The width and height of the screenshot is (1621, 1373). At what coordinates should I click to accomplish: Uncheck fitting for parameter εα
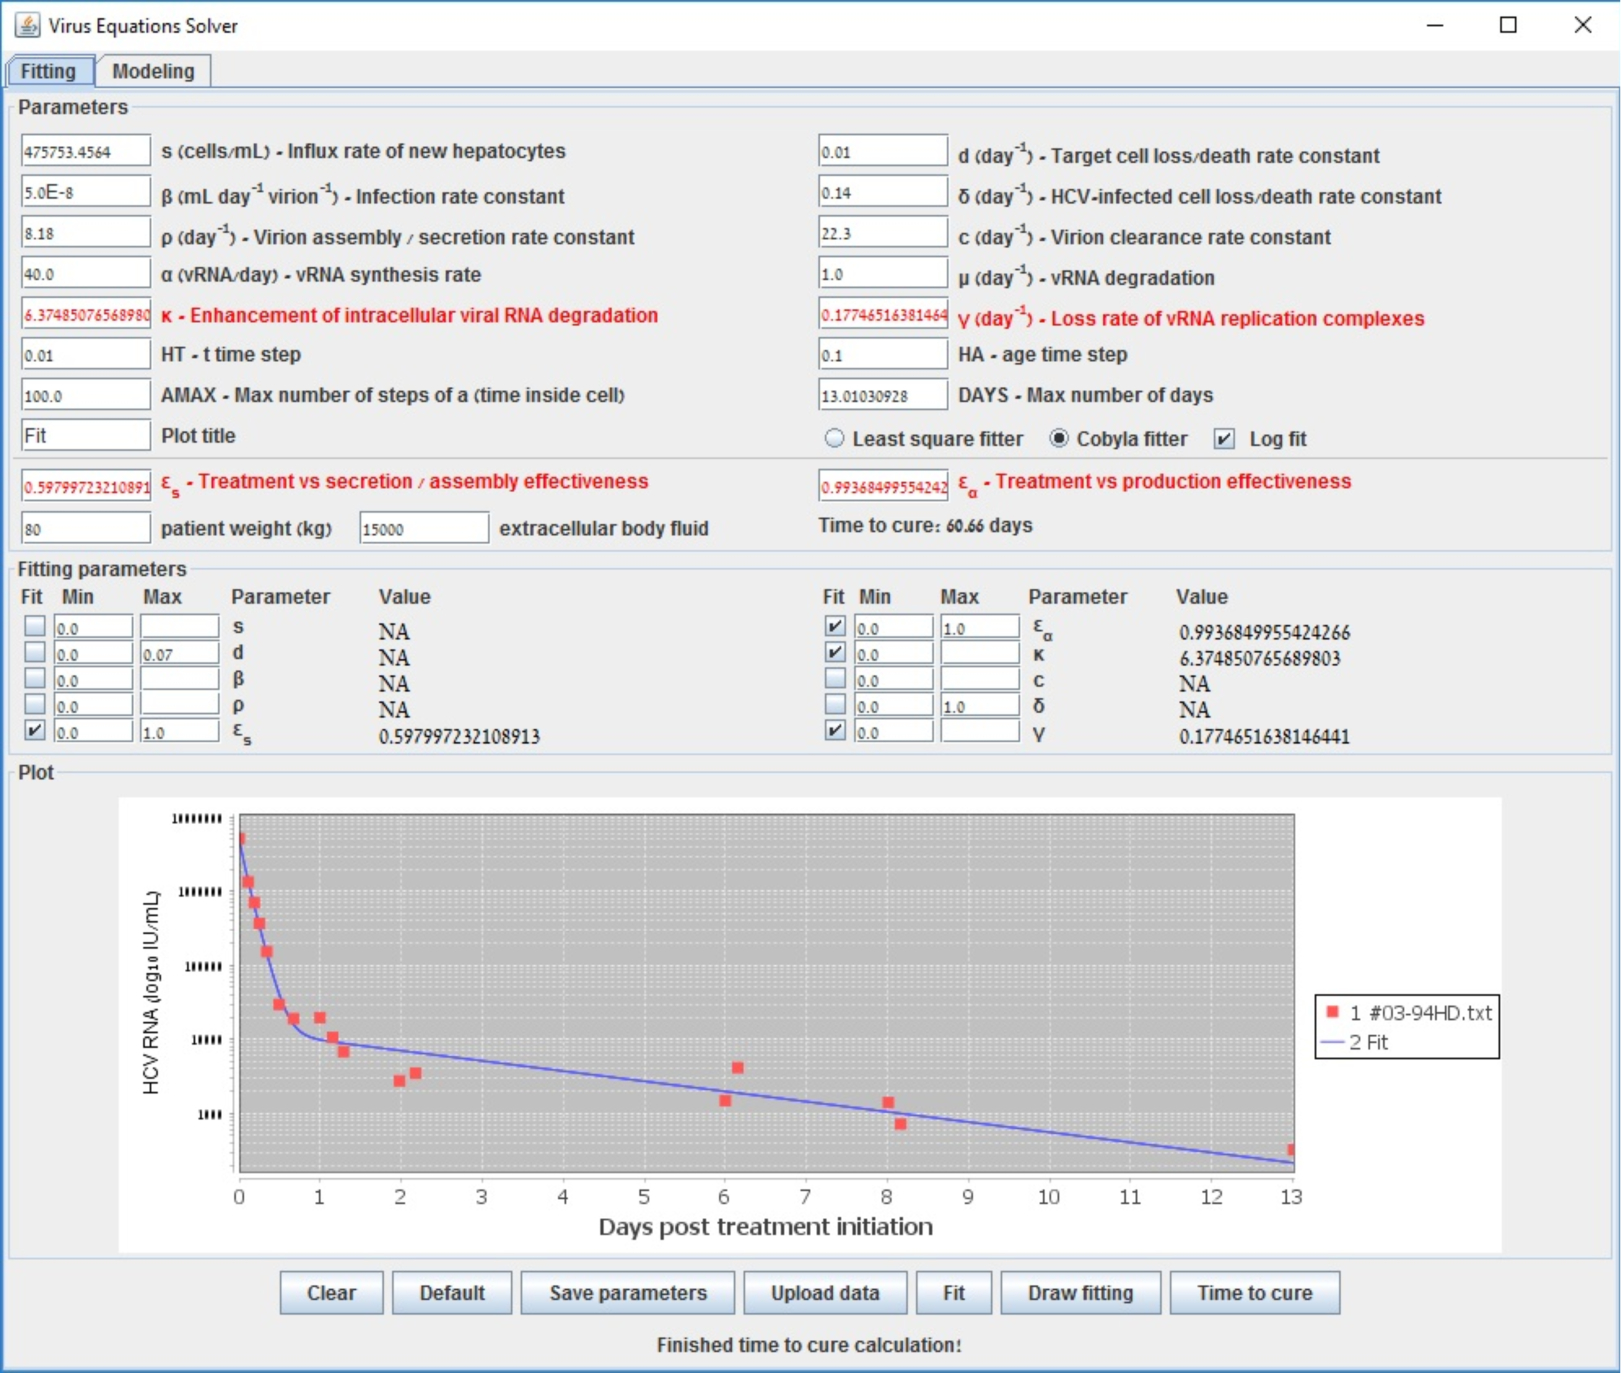pos(835,626)
